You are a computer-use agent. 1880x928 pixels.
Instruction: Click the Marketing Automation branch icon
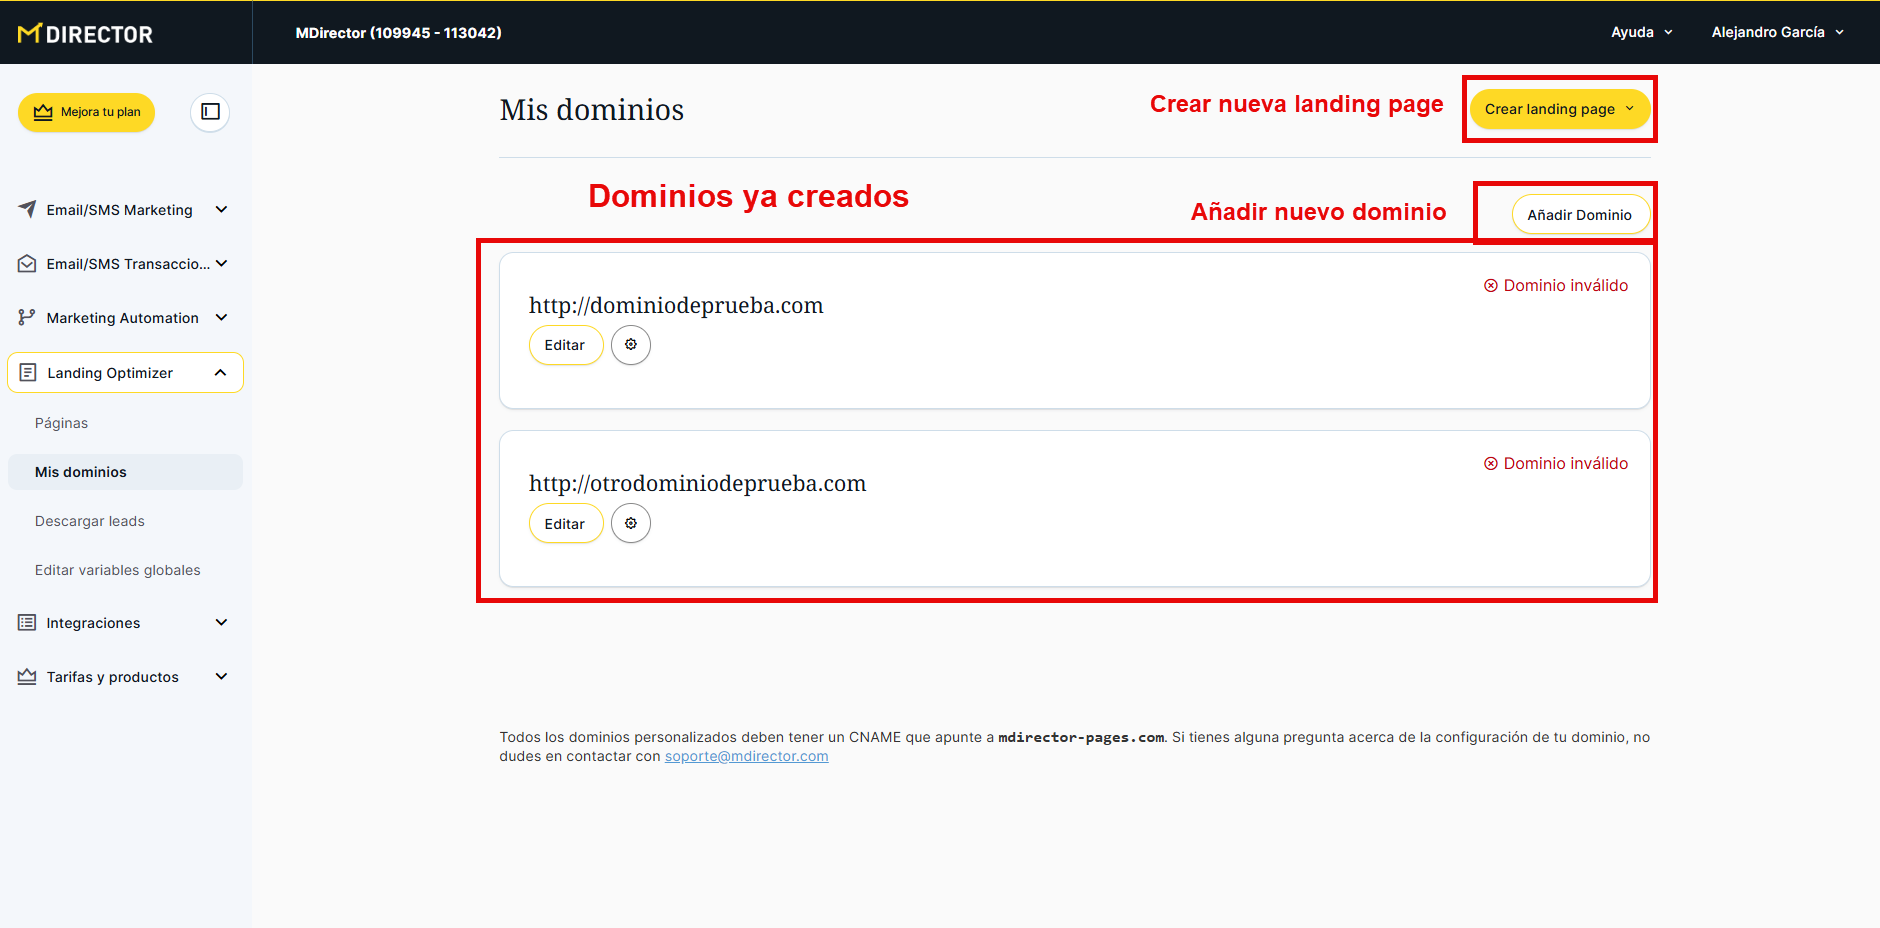(x=27, y=318)
